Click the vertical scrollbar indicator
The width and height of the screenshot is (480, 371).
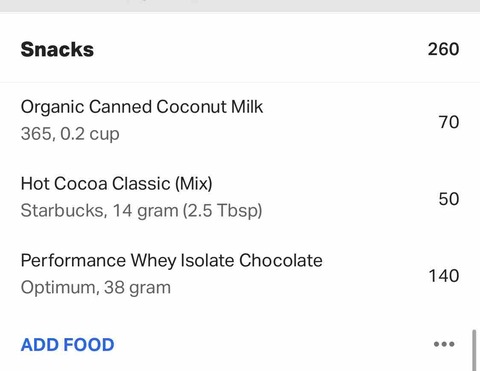point(474,350)
